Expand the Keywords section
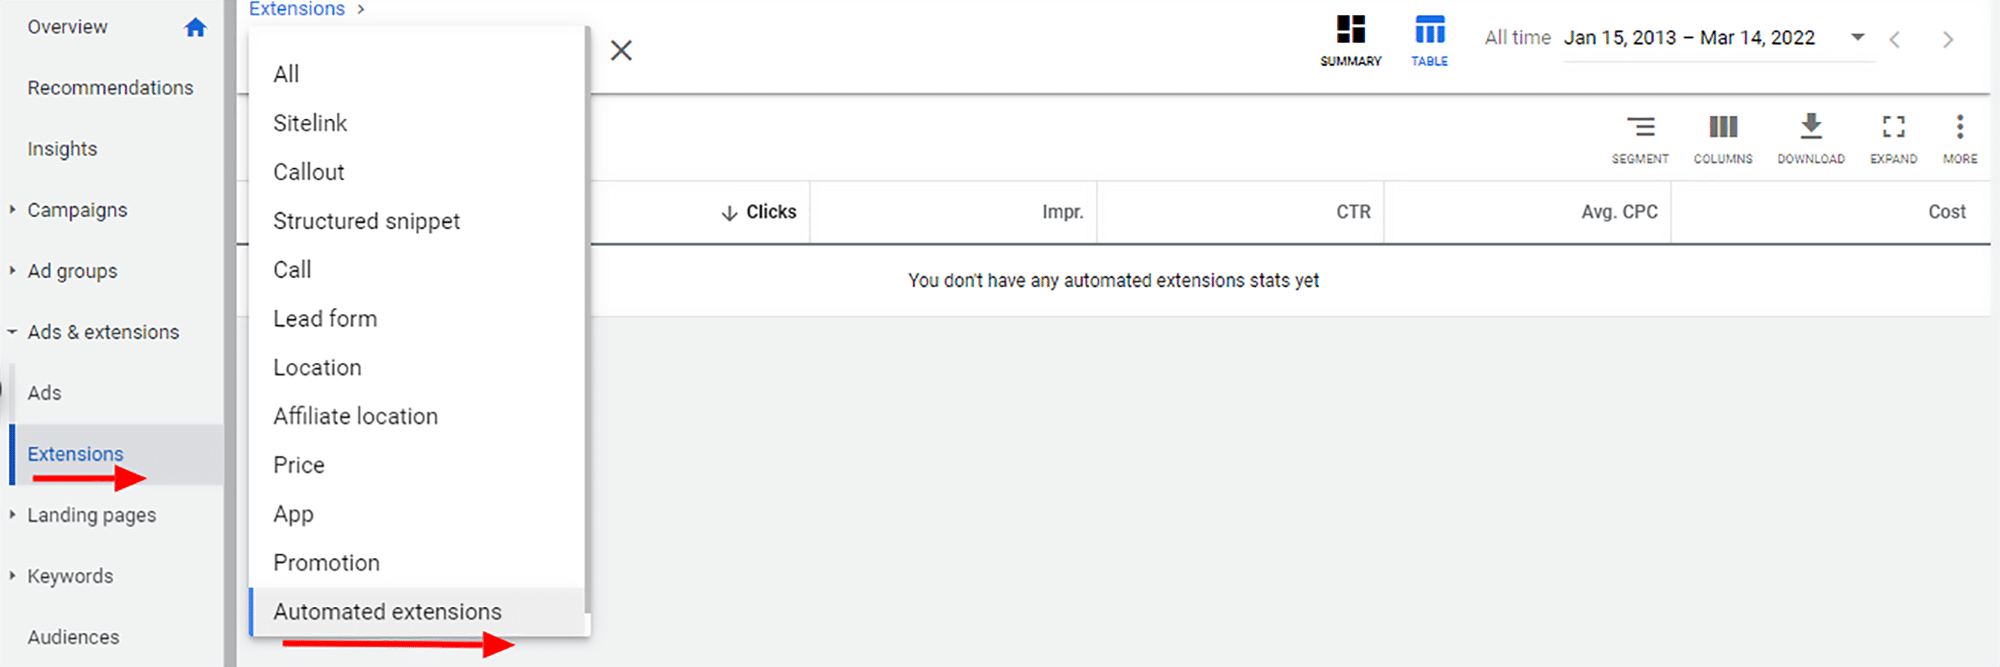Image resolution: width=2000 pixels, height=667 pixels. pos(12,576)
